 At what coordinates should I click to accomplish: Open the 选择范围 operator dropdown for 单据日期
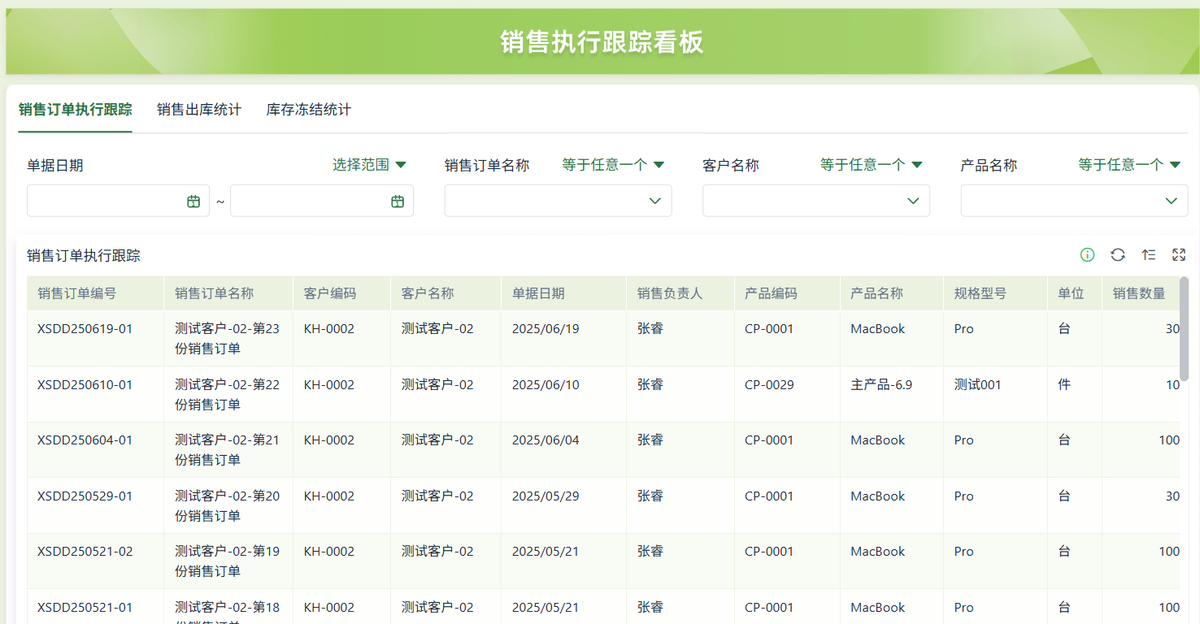(369, 165)
